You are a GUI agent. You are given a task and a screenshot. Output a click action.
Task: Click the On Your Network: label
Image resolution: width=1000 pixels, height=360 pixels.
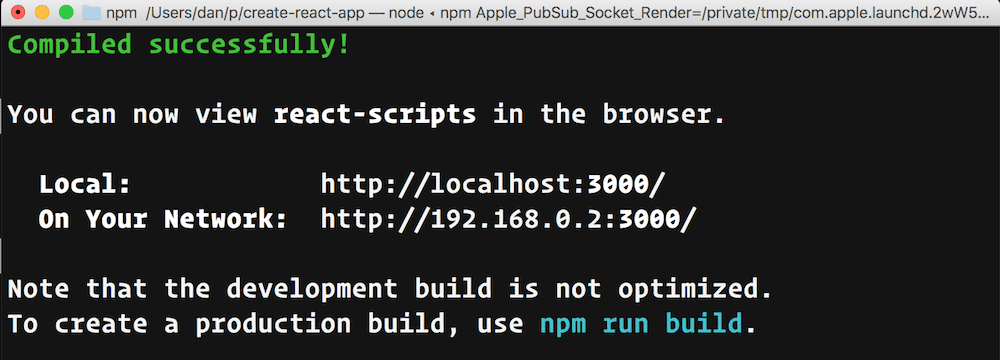(x=163, y=220)
